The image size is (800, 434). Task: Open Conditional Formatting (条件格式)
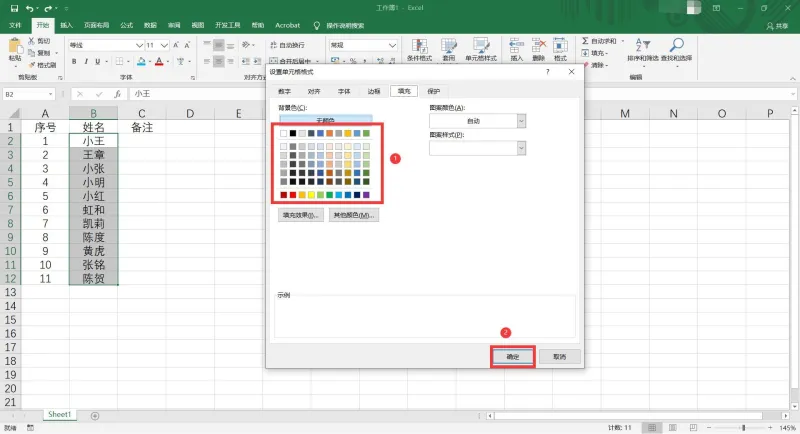[x=419, y=50]
